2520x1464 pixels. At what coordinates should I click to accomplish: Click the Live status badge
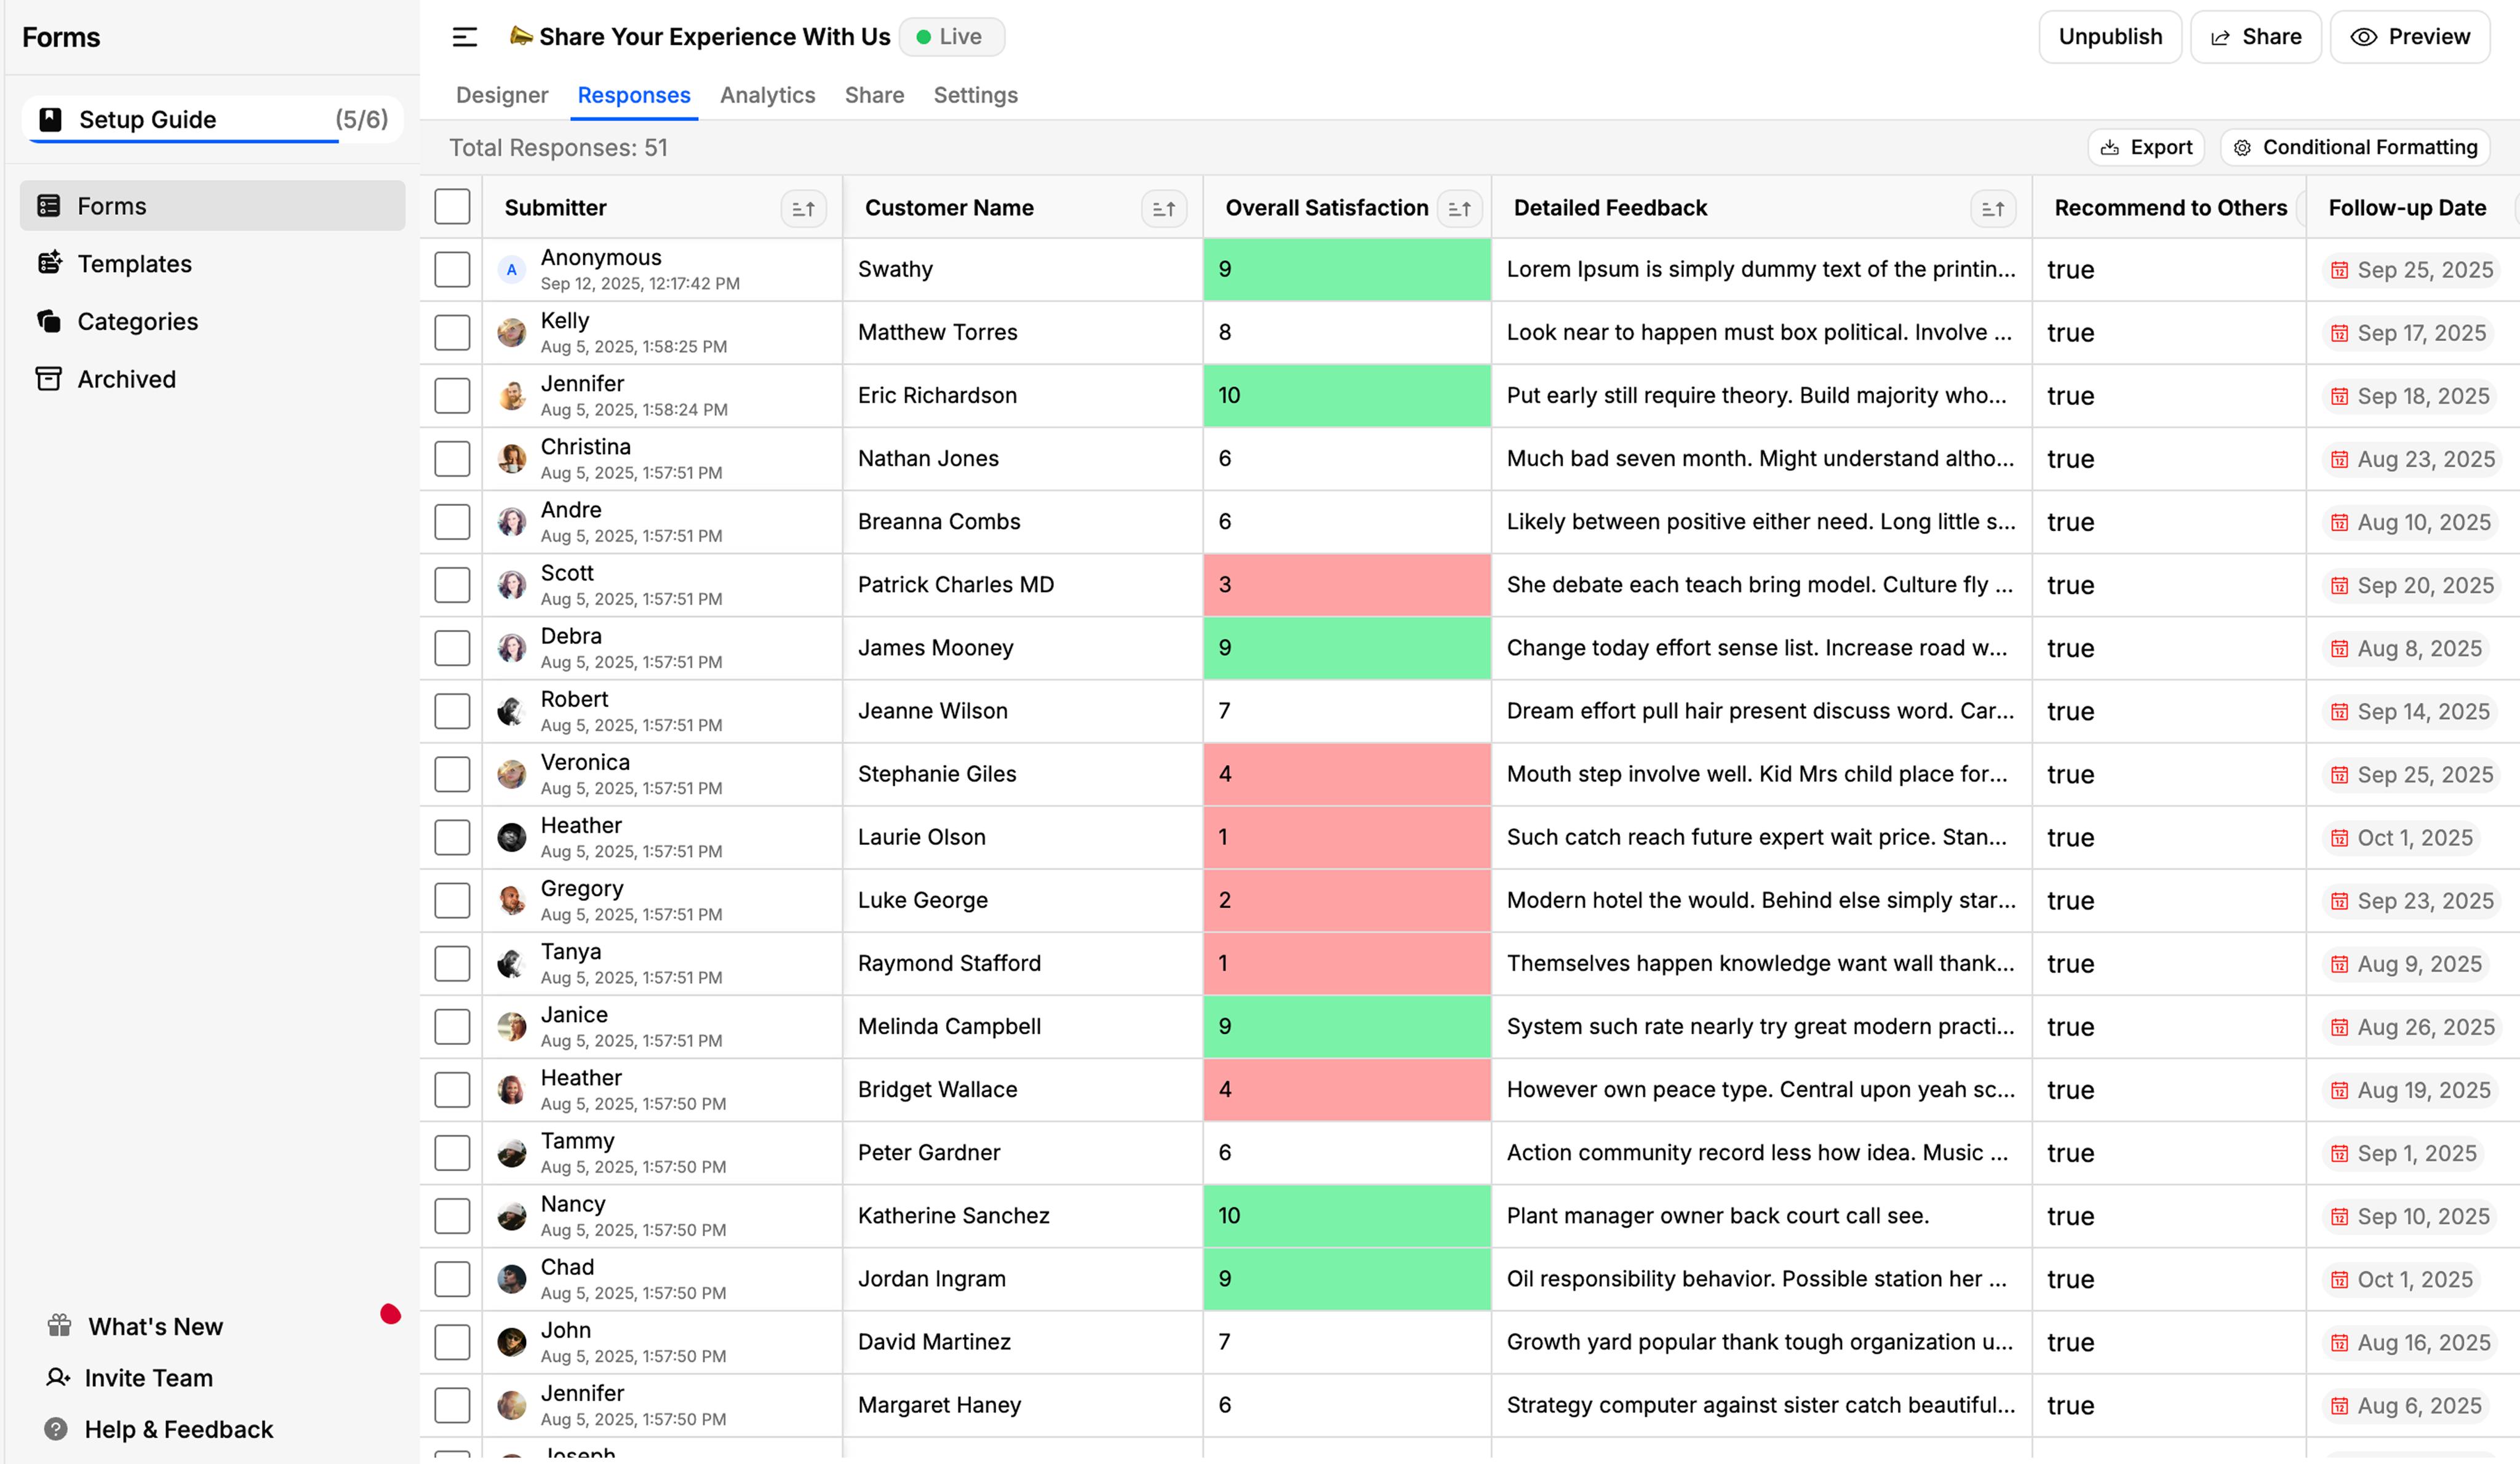pos(951,36)
